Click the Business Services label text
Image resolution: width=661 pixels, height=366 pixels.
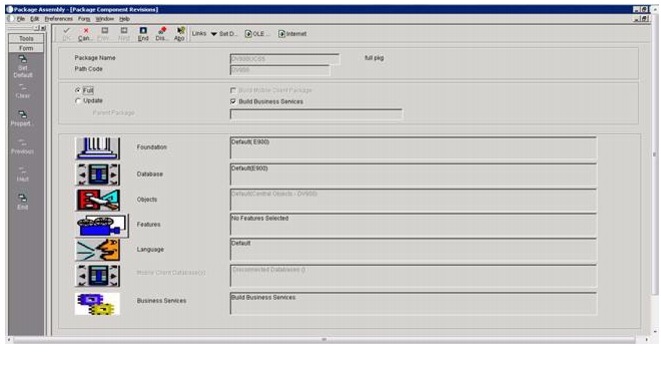pyautogui.click(x=161, y=301)
